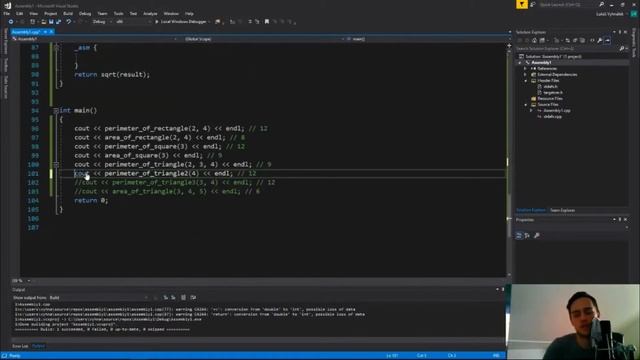Toggle Solution Explorer Preview Selected Items icon

point(607,40)
